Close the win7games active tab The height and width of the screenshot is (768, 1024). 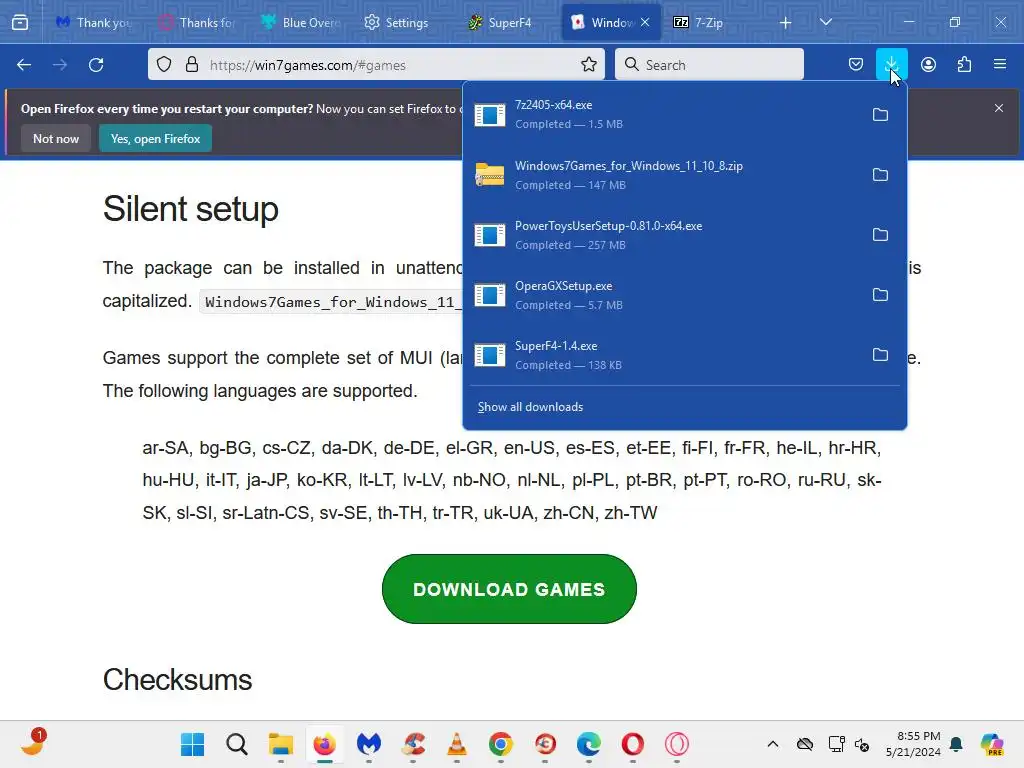coord(645,23)
